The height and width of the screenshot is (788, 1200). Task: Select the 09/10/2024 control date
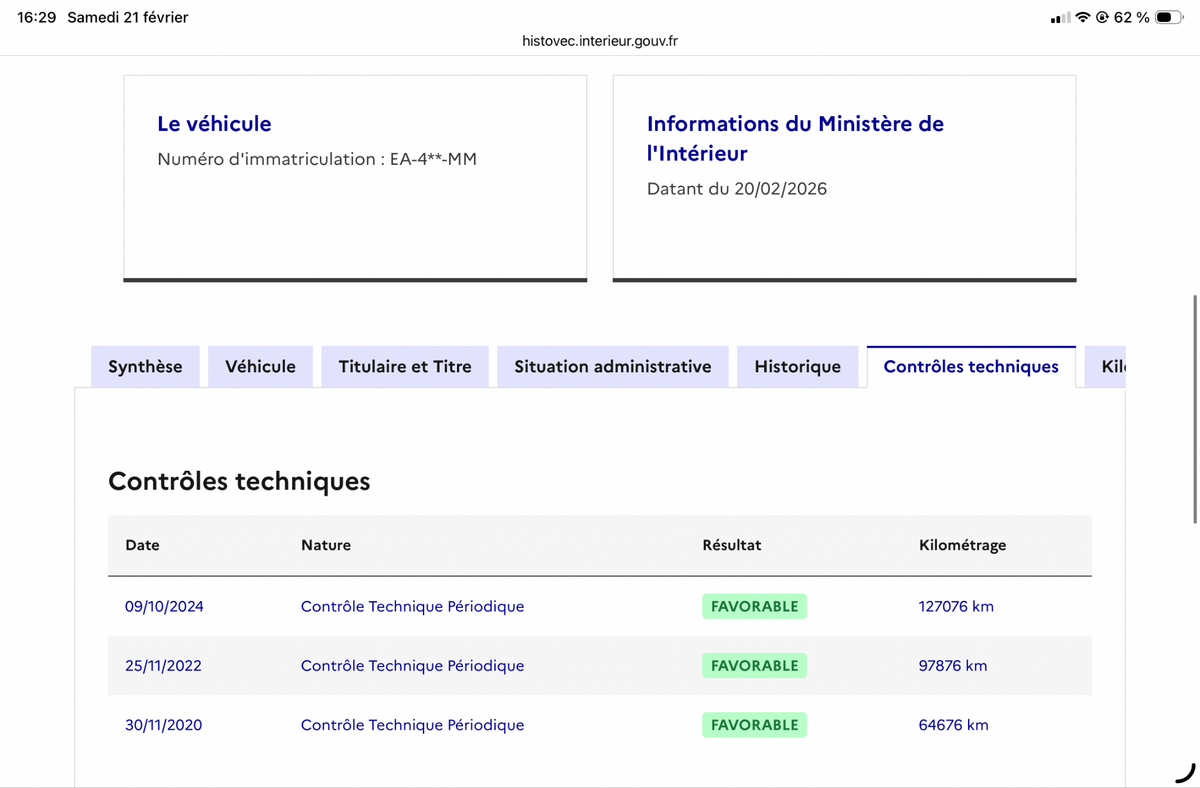[x=164, y=606]
